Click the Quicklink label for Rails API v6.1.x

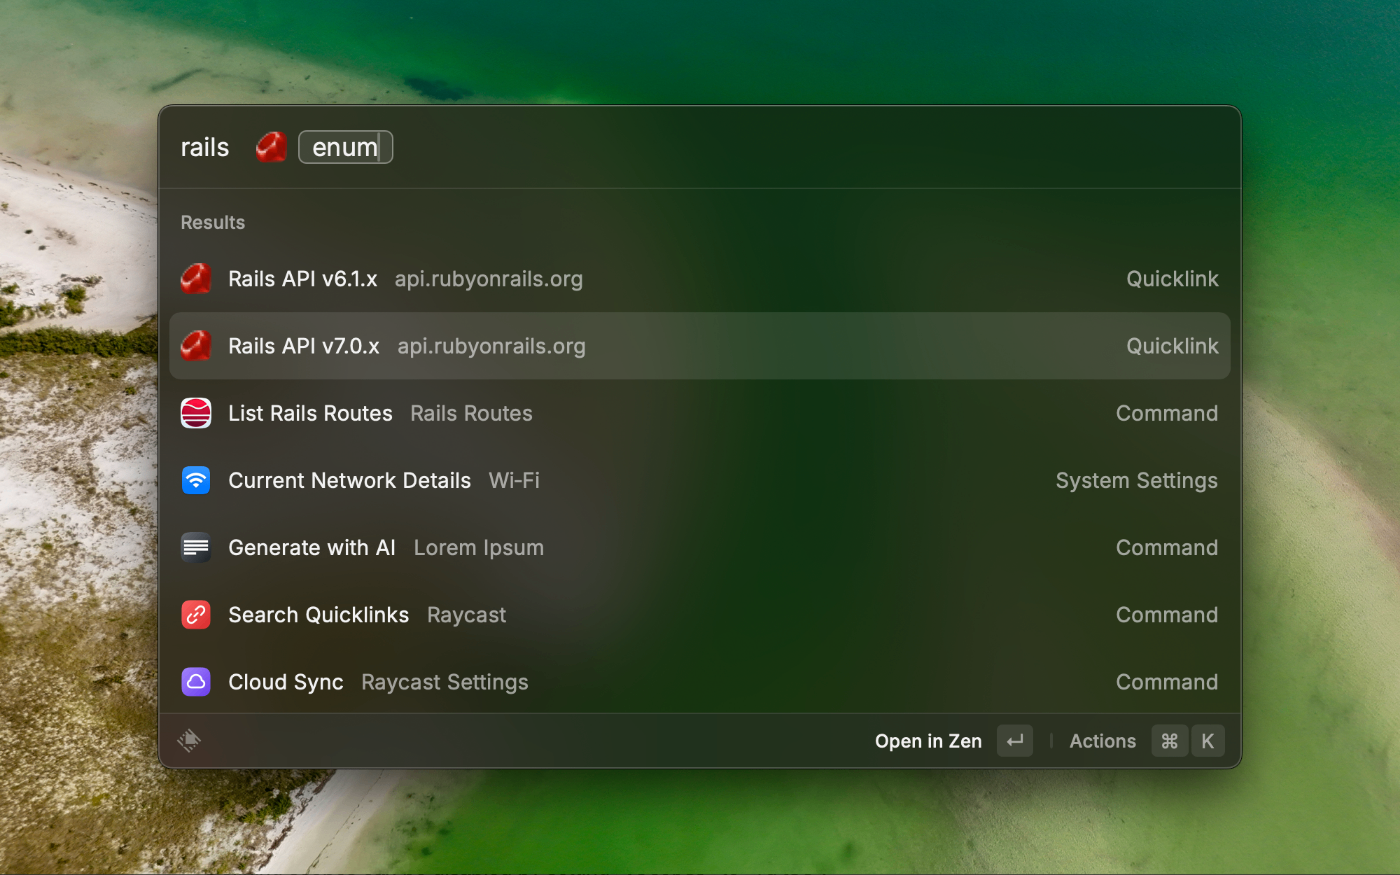click(1173, 279)
